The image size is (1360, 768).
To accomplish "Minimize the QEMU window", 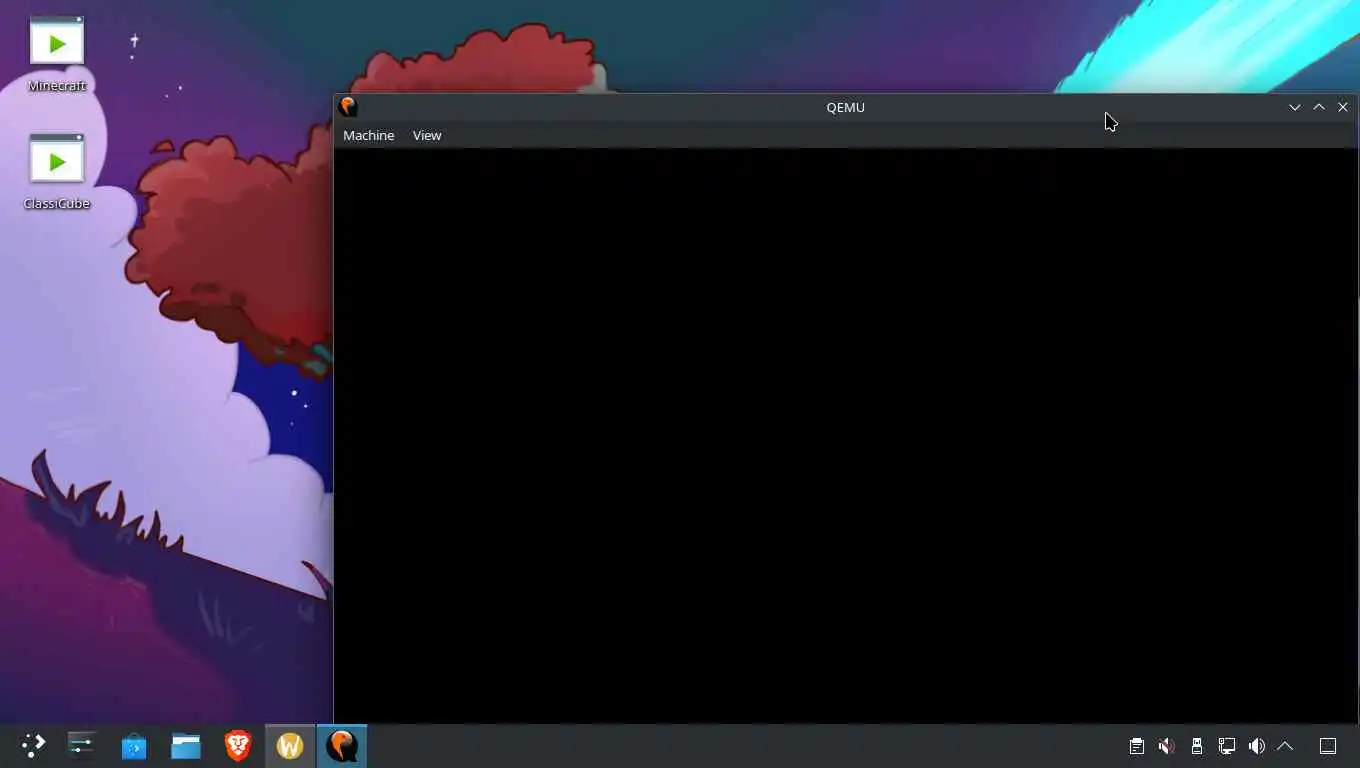I will [x=1294, y=107].
